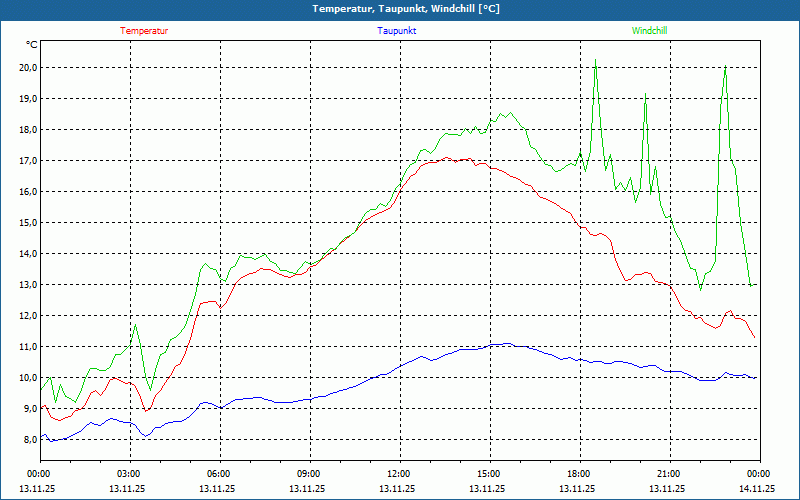Click the green Windchill legend label

[x=649, y=31]
